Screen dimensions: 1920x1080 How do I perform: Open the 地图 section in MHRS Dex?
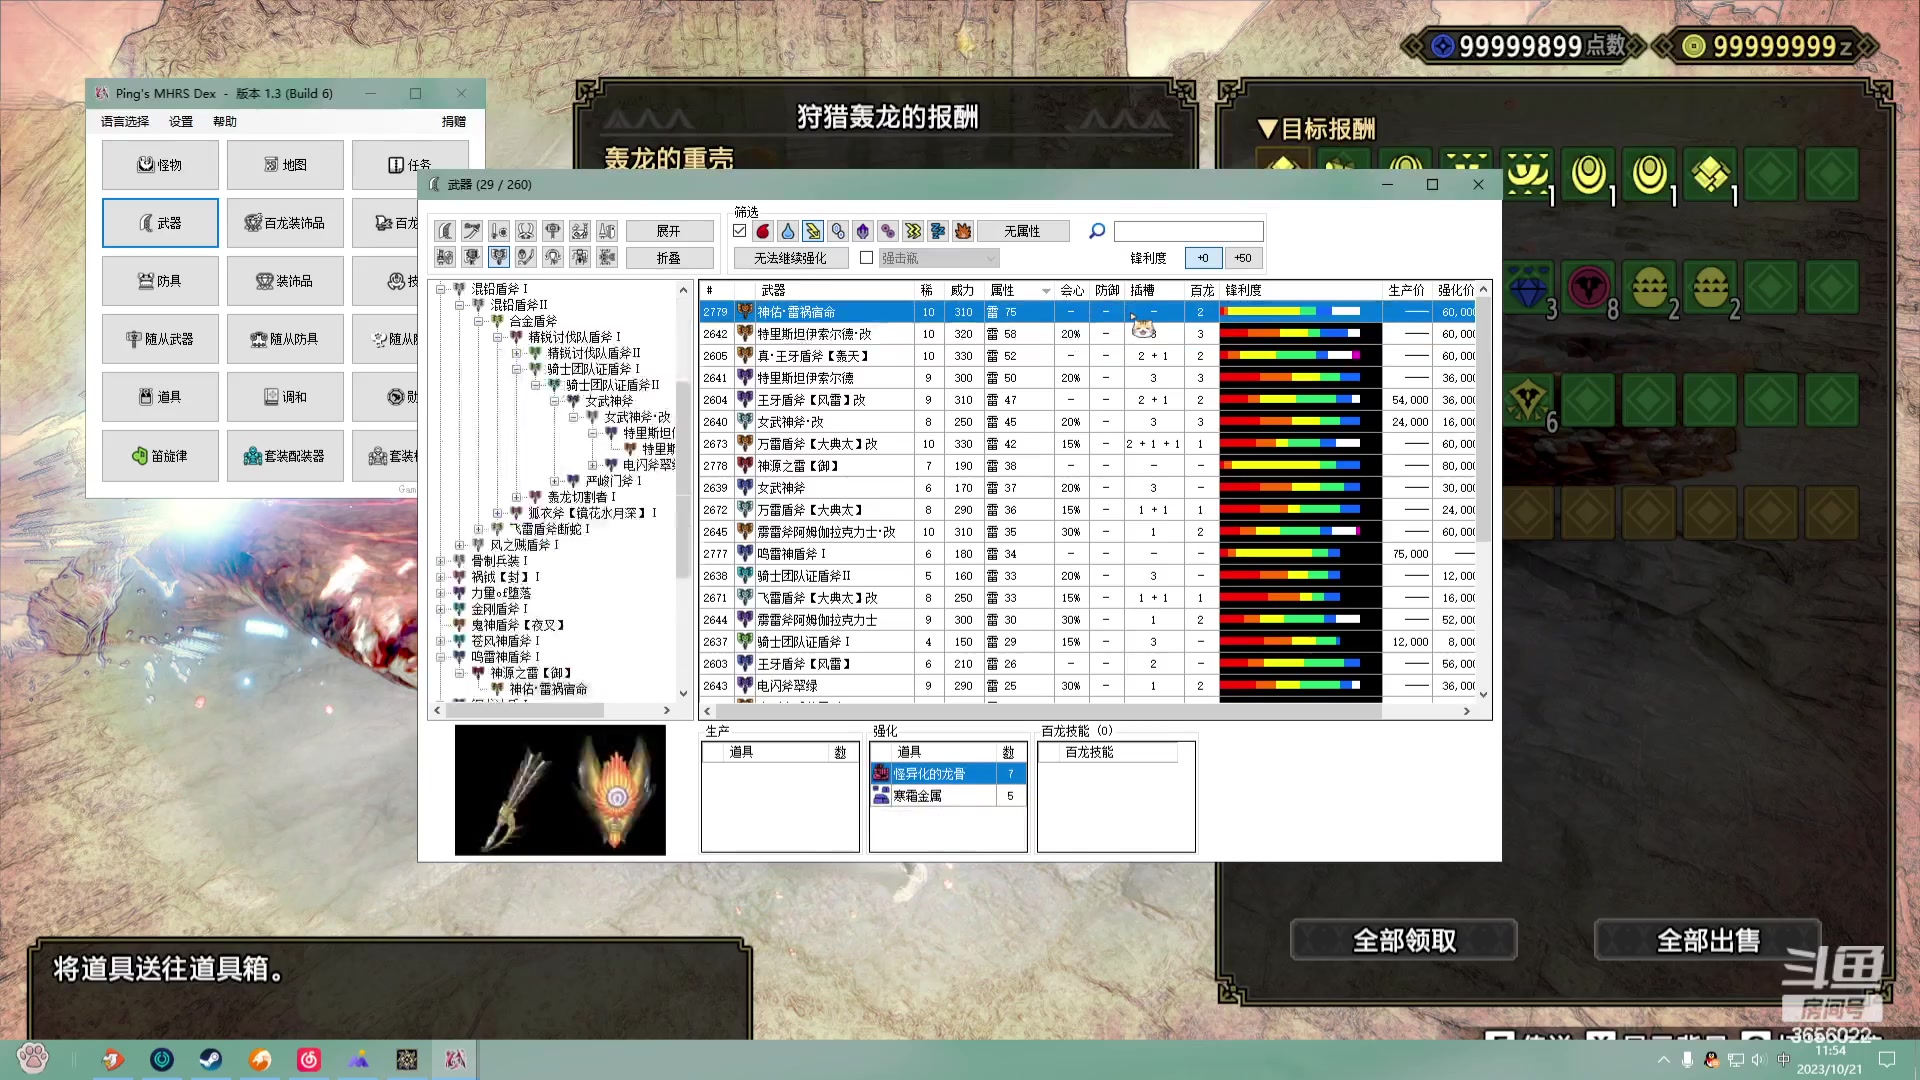click(285, 165)
